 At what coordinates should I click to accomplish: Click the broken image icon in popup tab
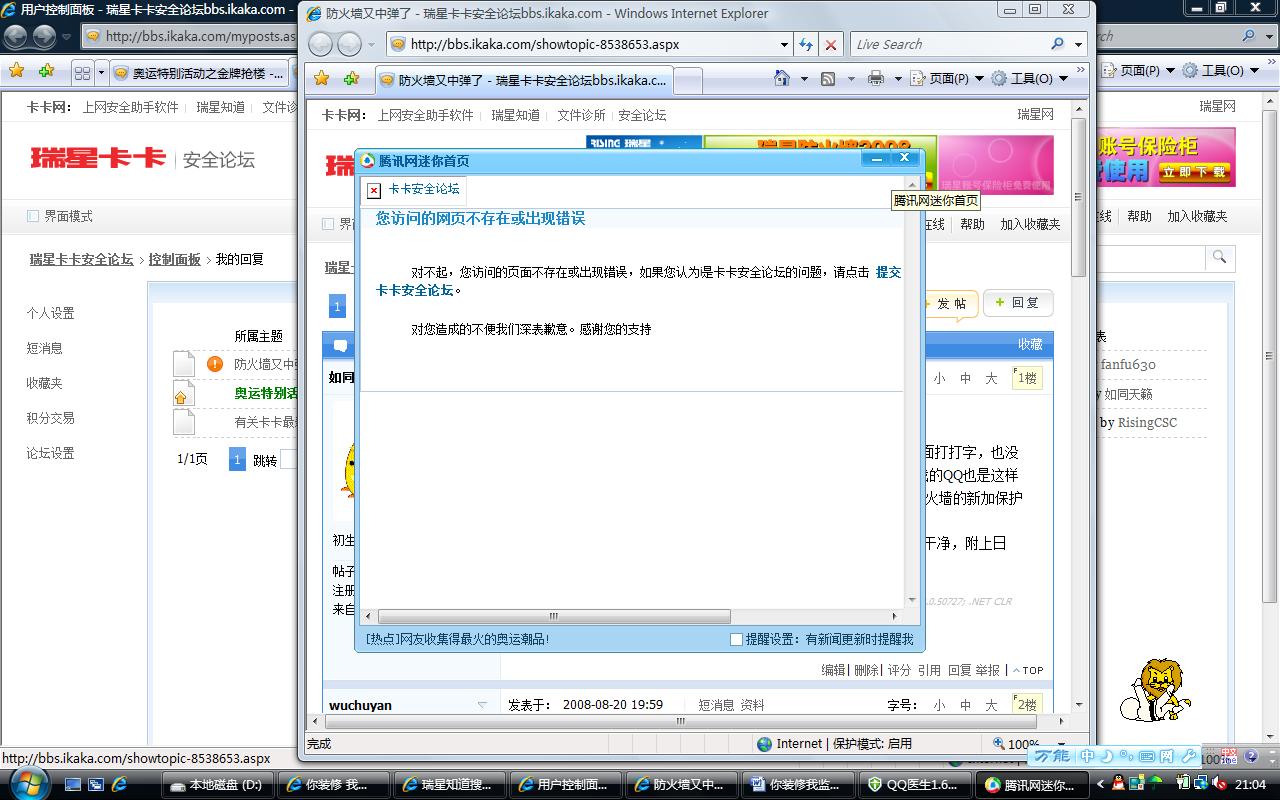[x=374, y=190]
